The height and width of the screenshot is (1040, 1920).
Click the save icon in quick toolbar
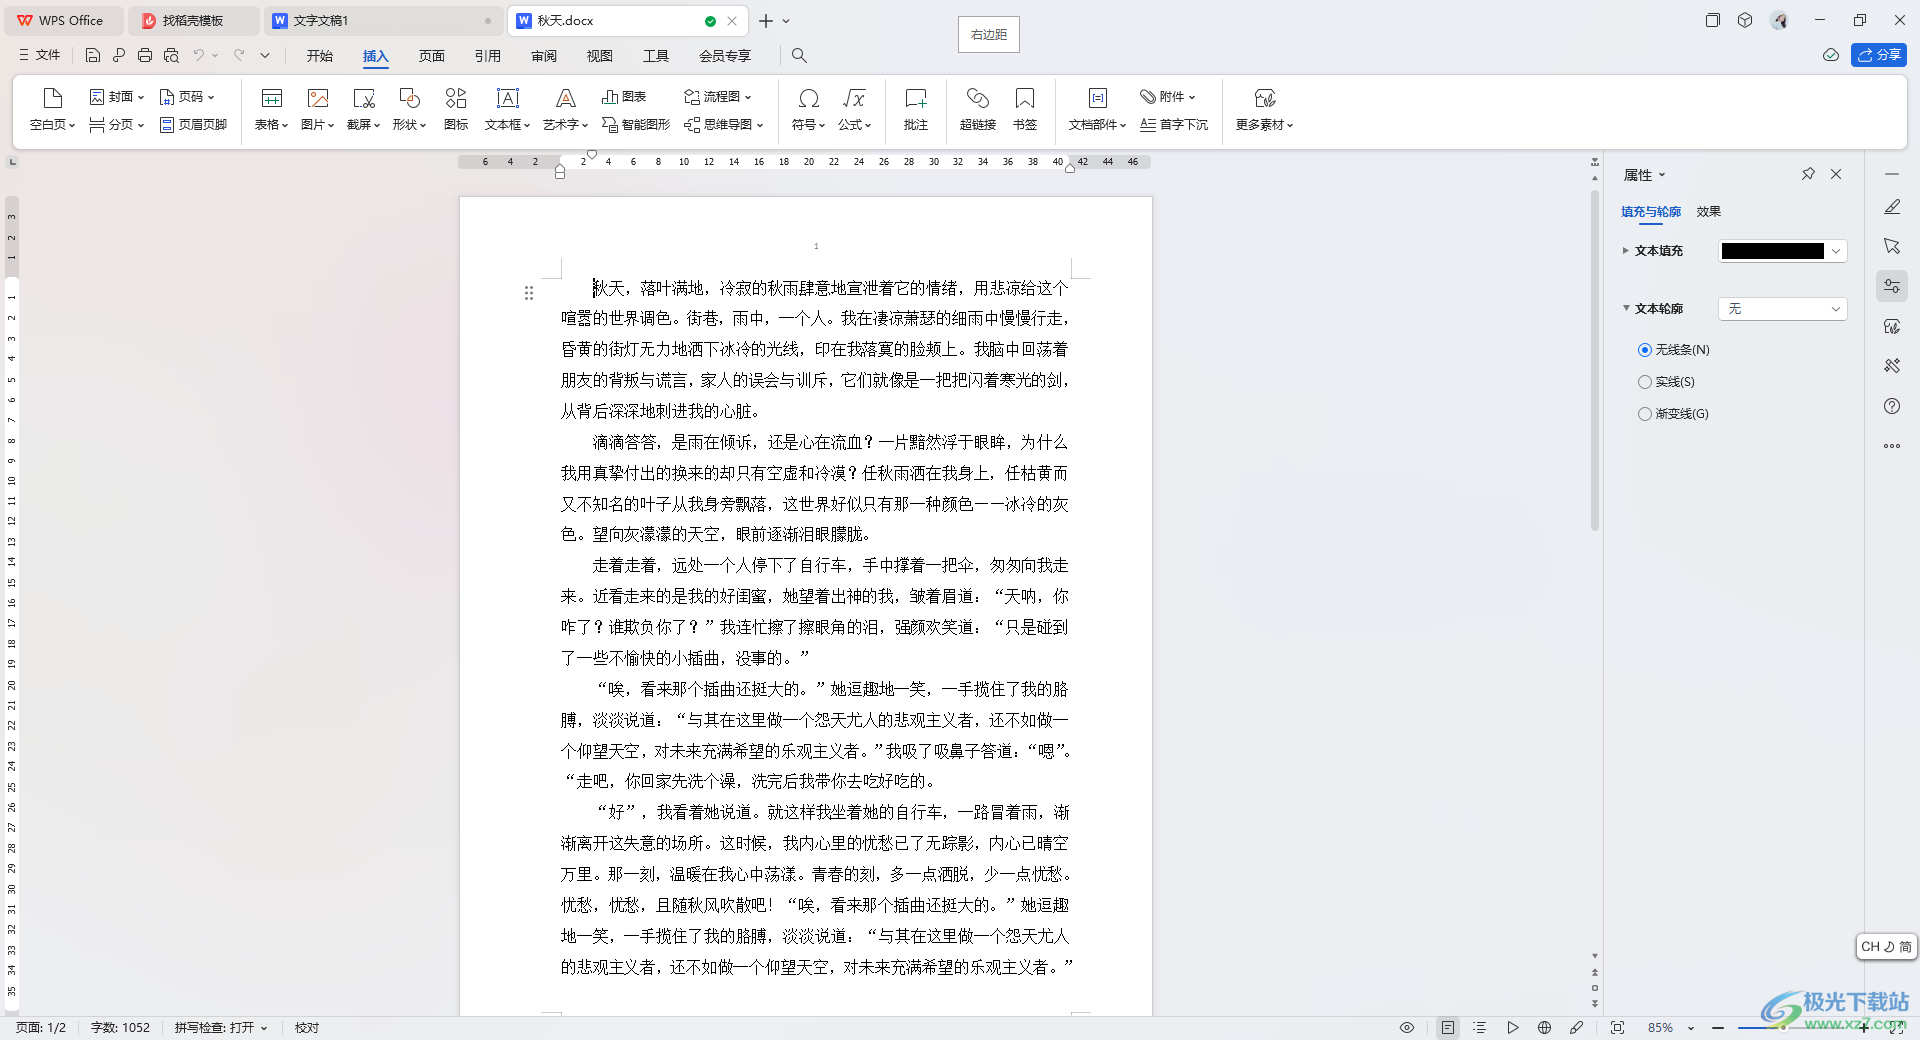[x=93, y=56]
